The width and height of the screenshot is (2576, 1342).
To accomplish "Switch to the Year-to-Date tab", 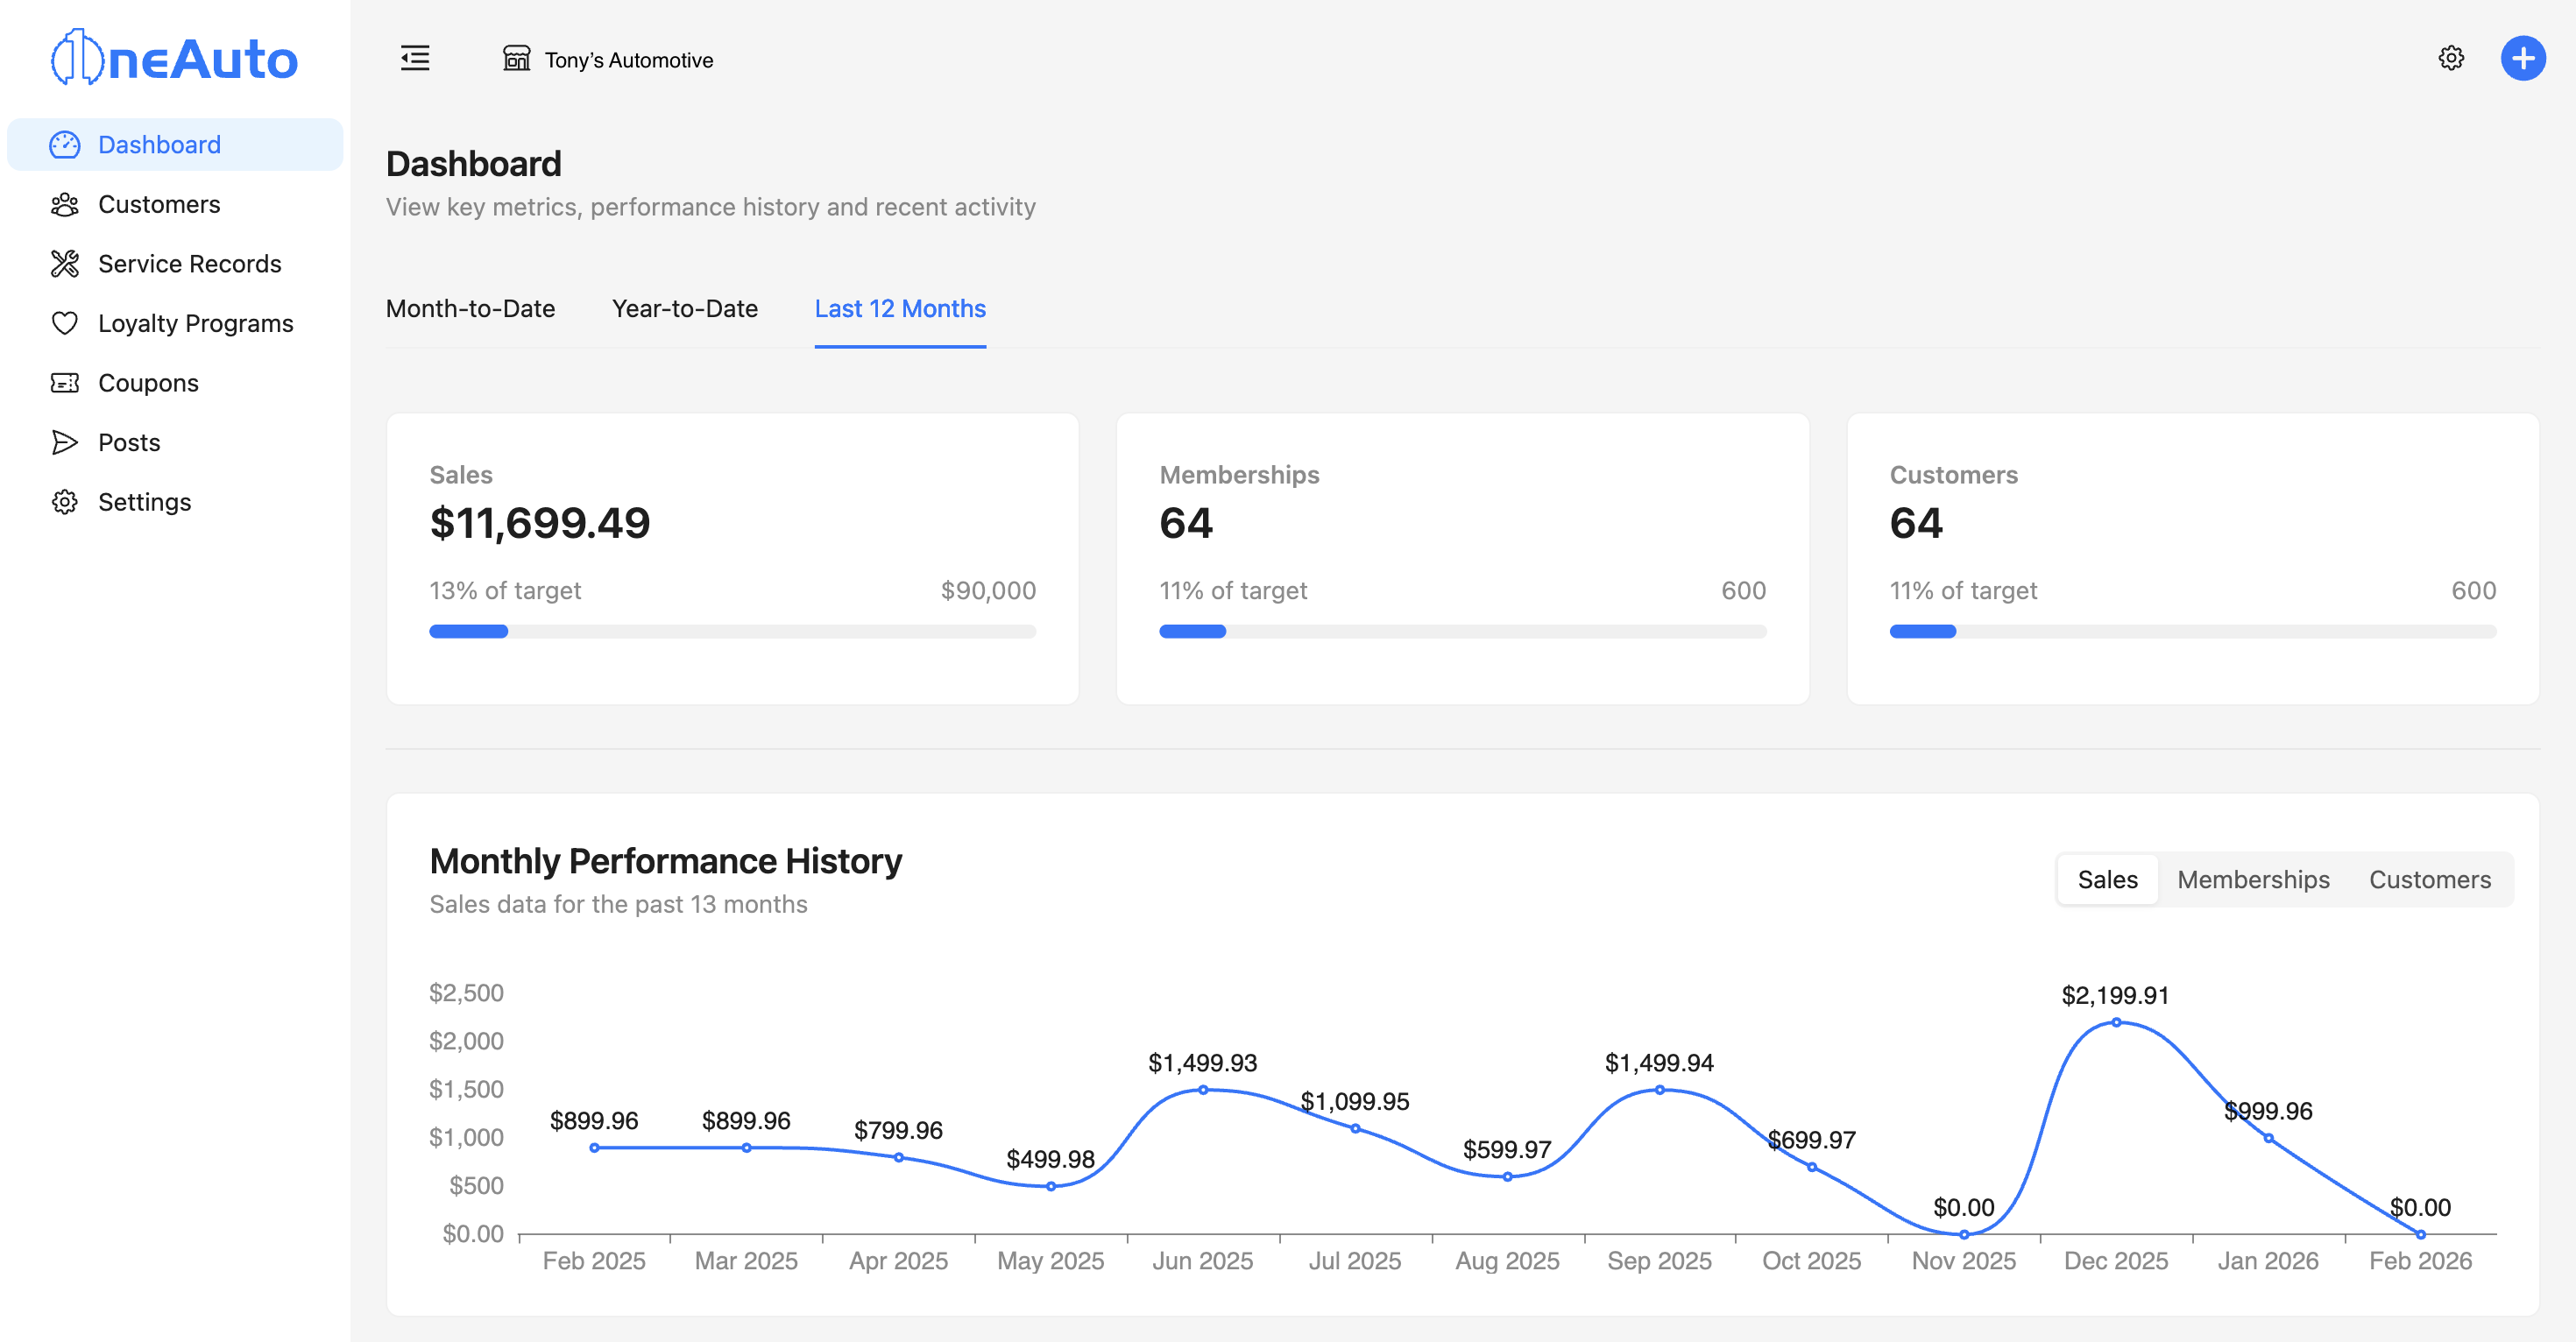I will 684,309.
